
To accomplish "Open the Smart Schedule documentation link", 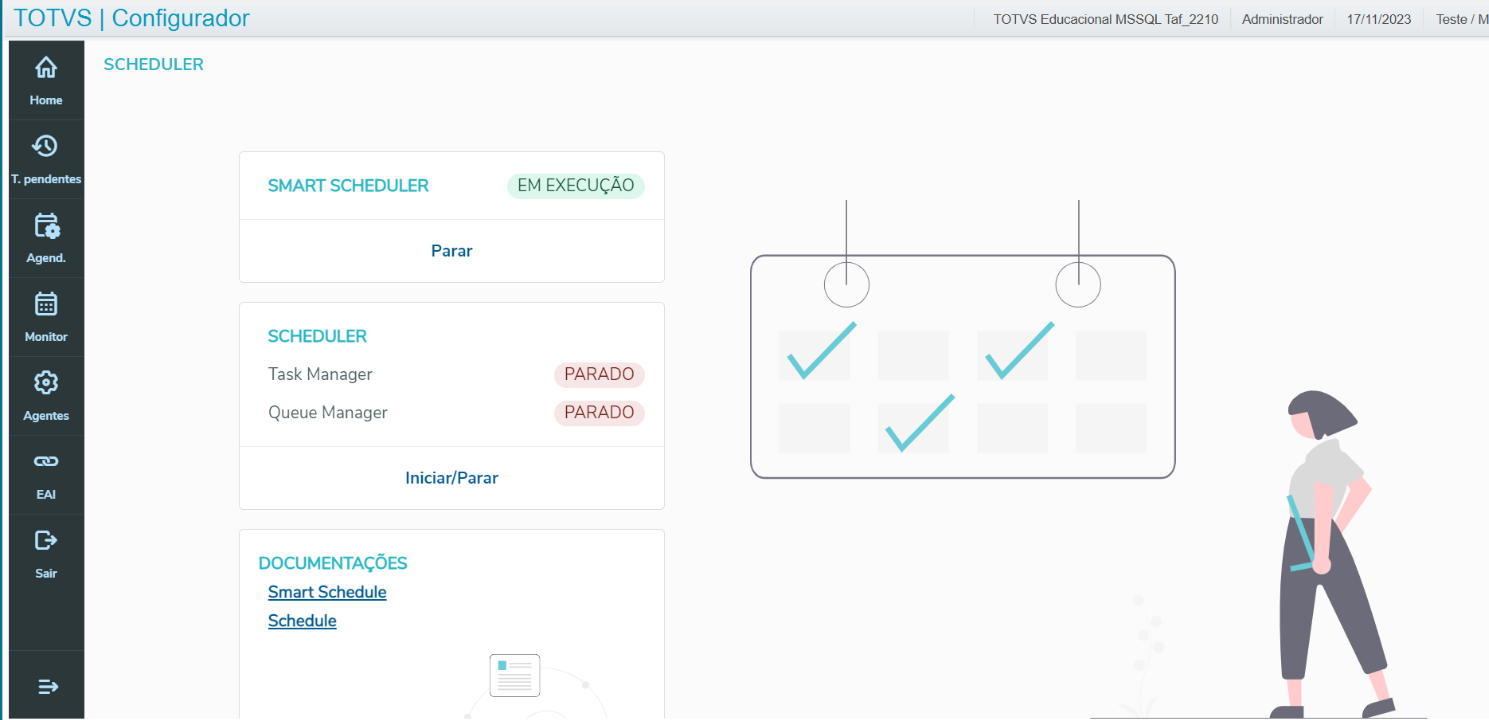I will click(327, 592).
